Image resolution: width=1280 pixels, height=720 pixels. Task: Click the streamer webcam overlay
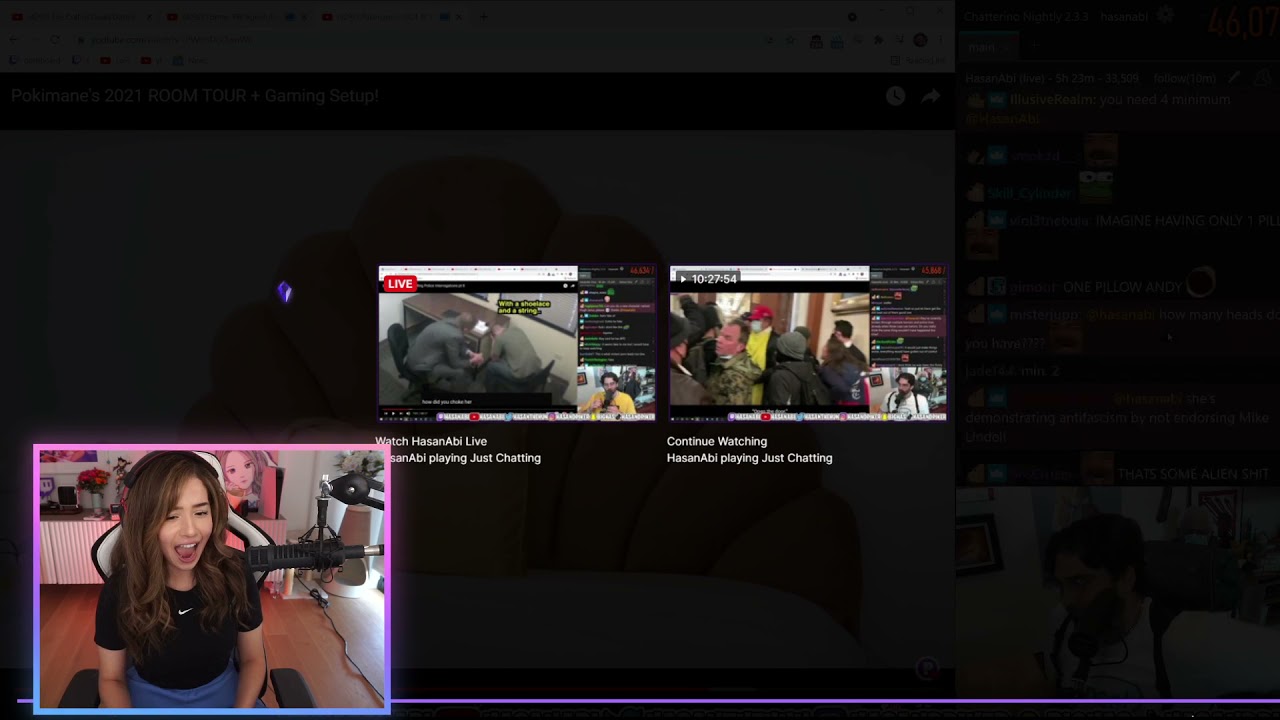click(x=212, y=578)
